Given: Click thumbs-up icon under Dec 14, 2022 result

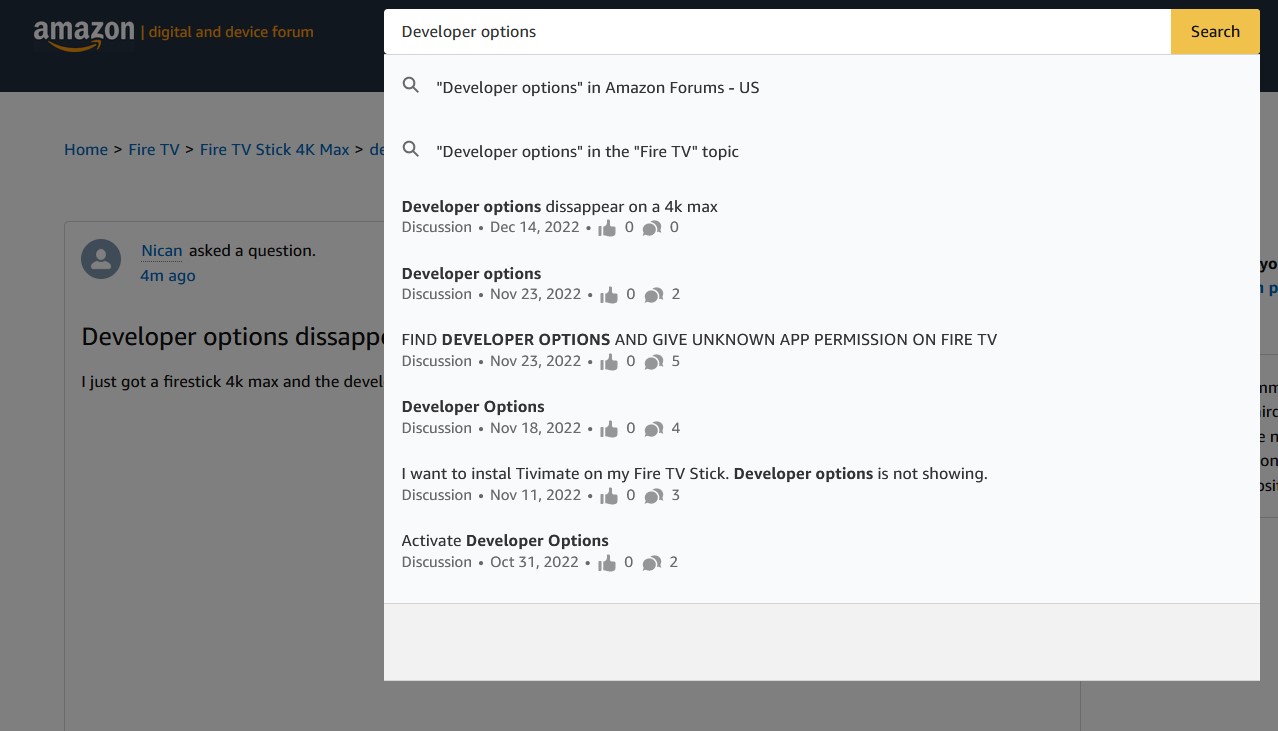Looking at the screenshot, I should pyautogui.click(x=607, y=228).
